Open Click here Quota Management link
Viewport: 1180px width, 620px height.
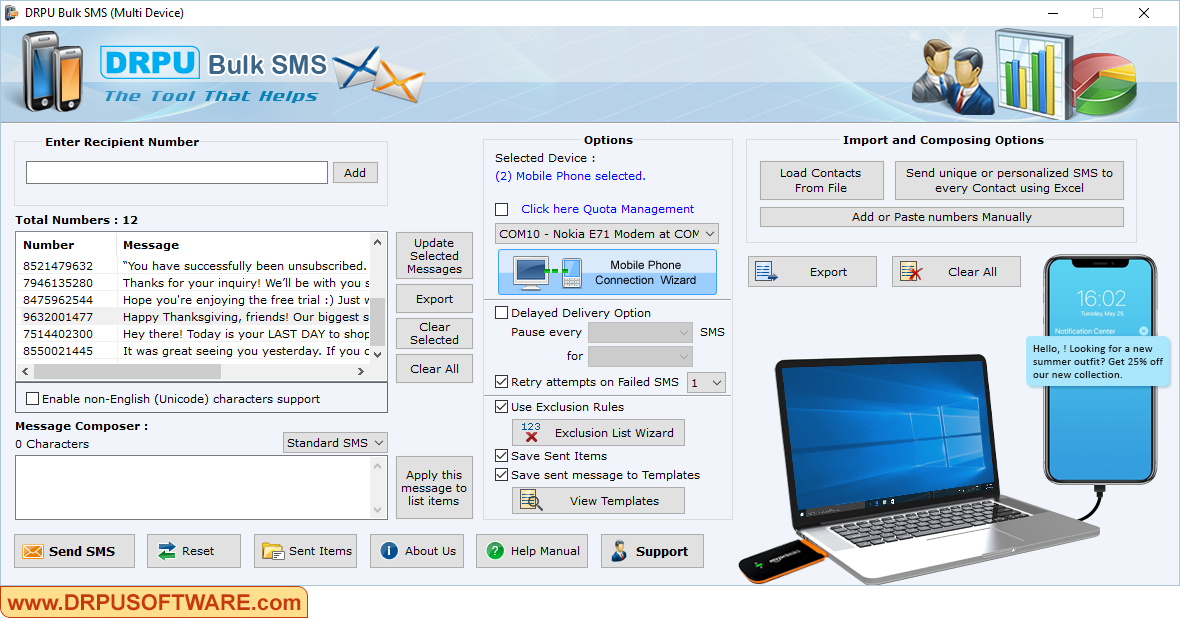coord(607,209)
